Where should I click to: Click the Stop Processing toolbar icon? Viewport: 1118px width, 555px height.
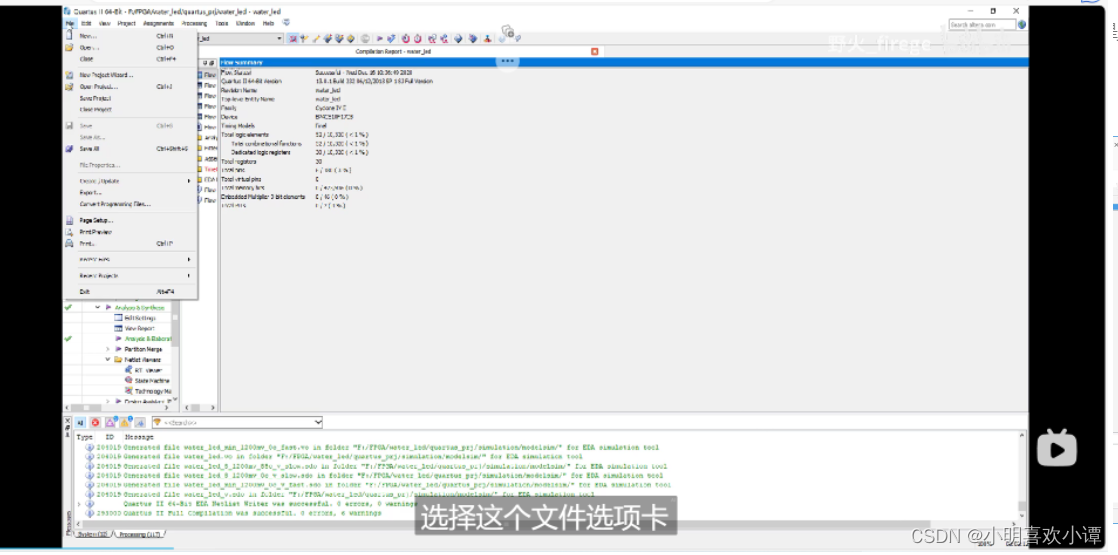pyautogui.click(x=365, y=39)
